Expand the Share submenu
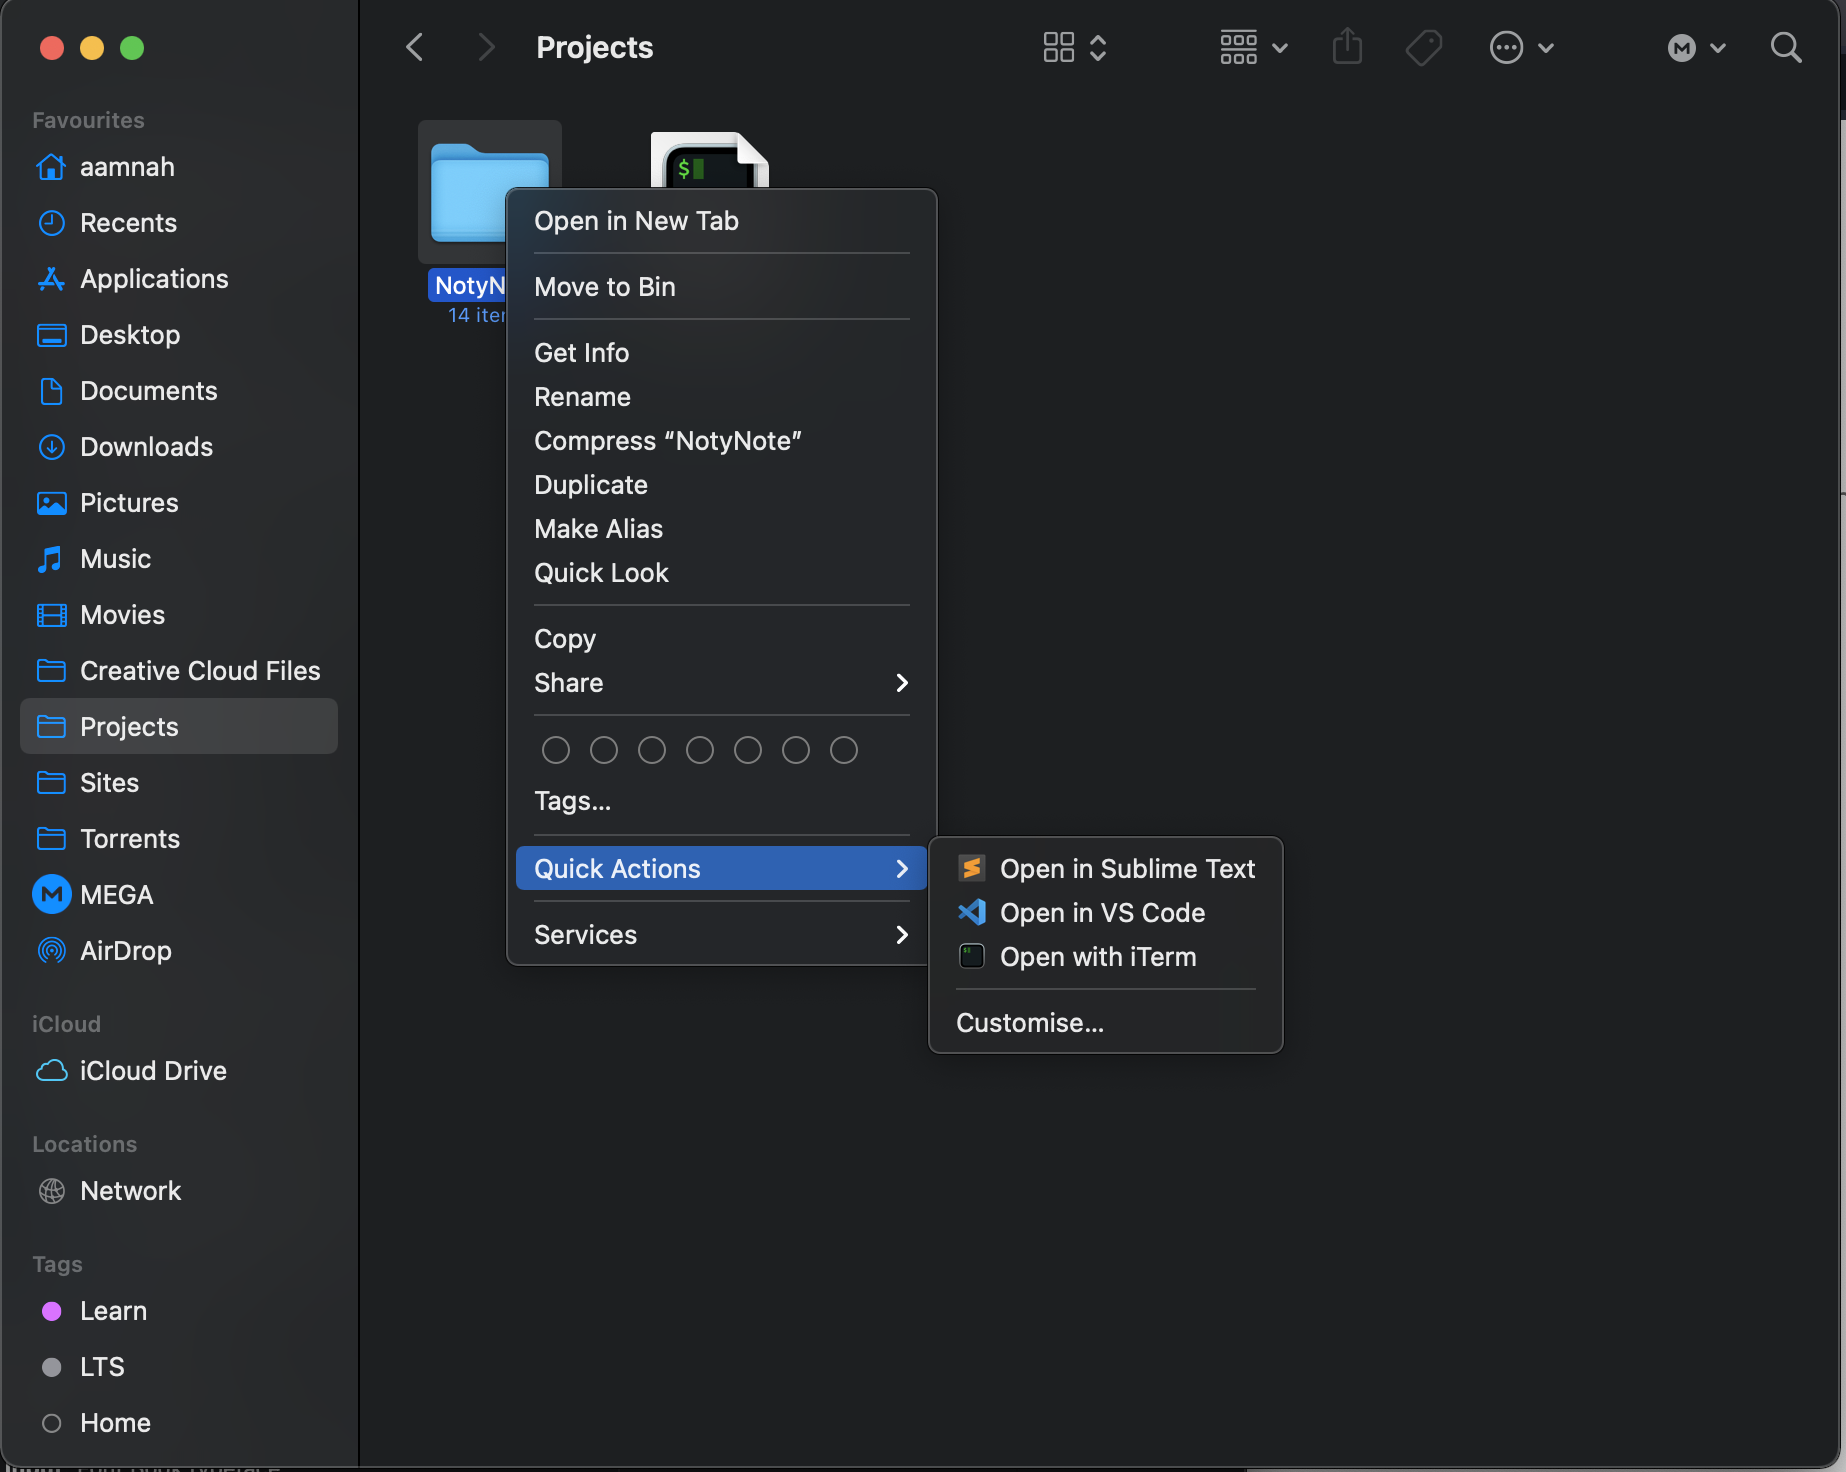This screenshot has height=1472, width=1846. click(721, 683)
